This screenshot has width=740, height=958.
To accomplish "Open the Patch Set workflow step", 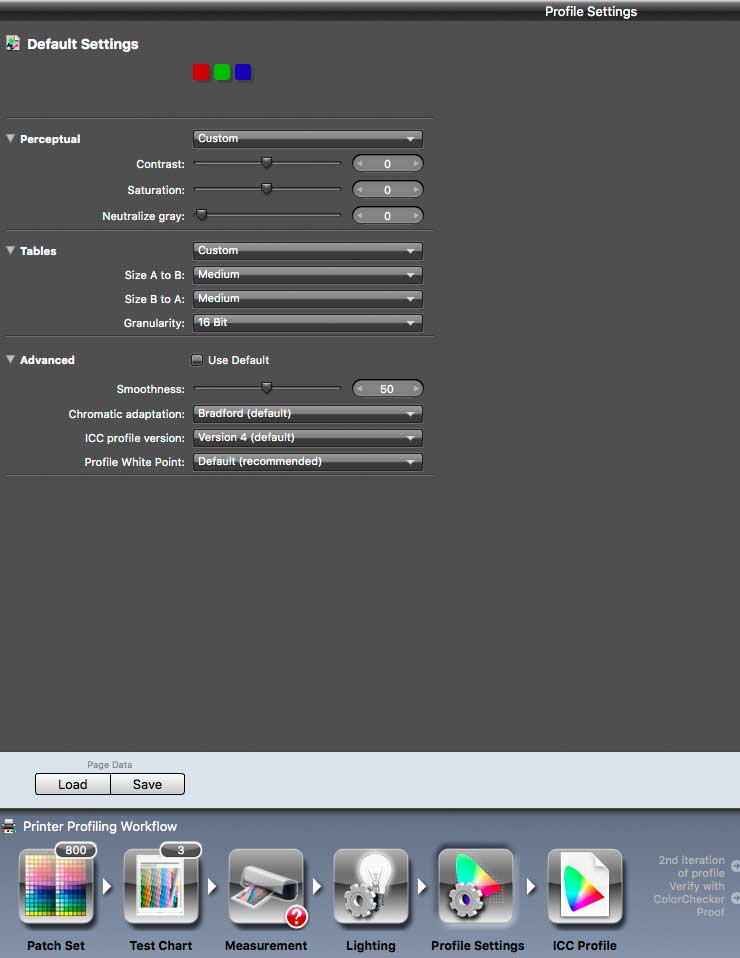I will click(56, 887).
